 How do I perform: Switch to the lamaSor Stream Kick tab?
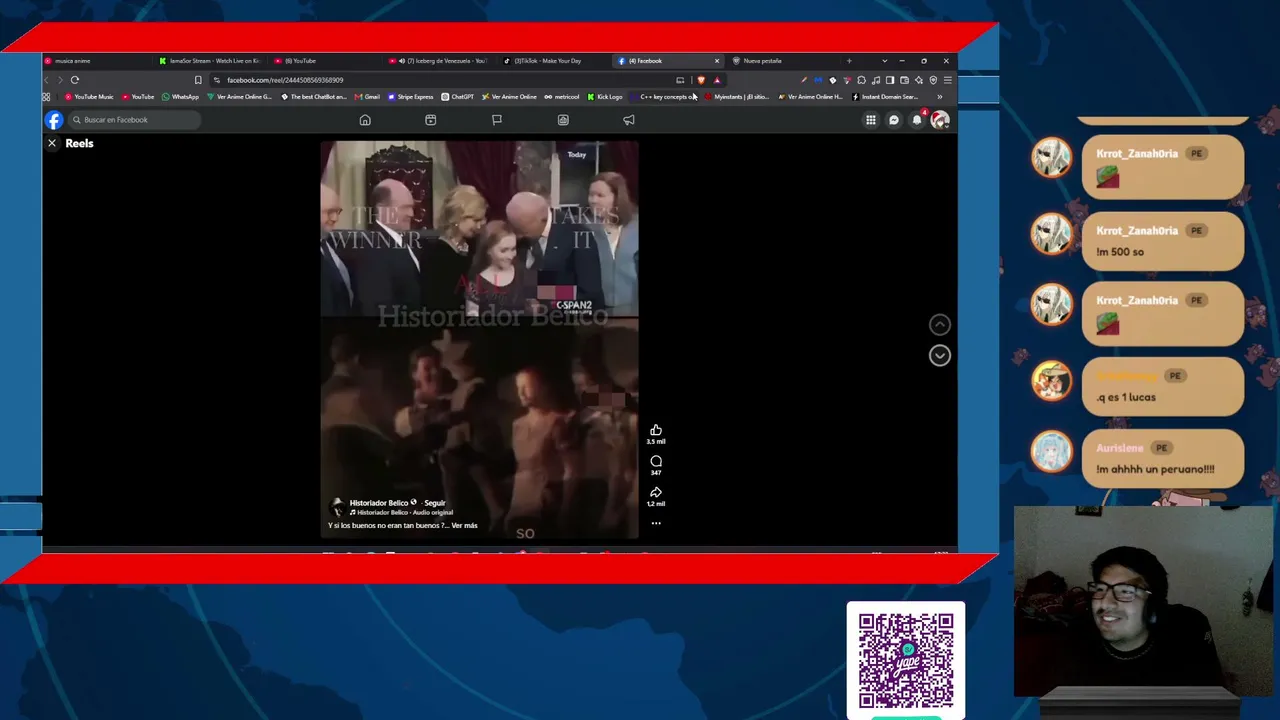[x=211, y=61]
